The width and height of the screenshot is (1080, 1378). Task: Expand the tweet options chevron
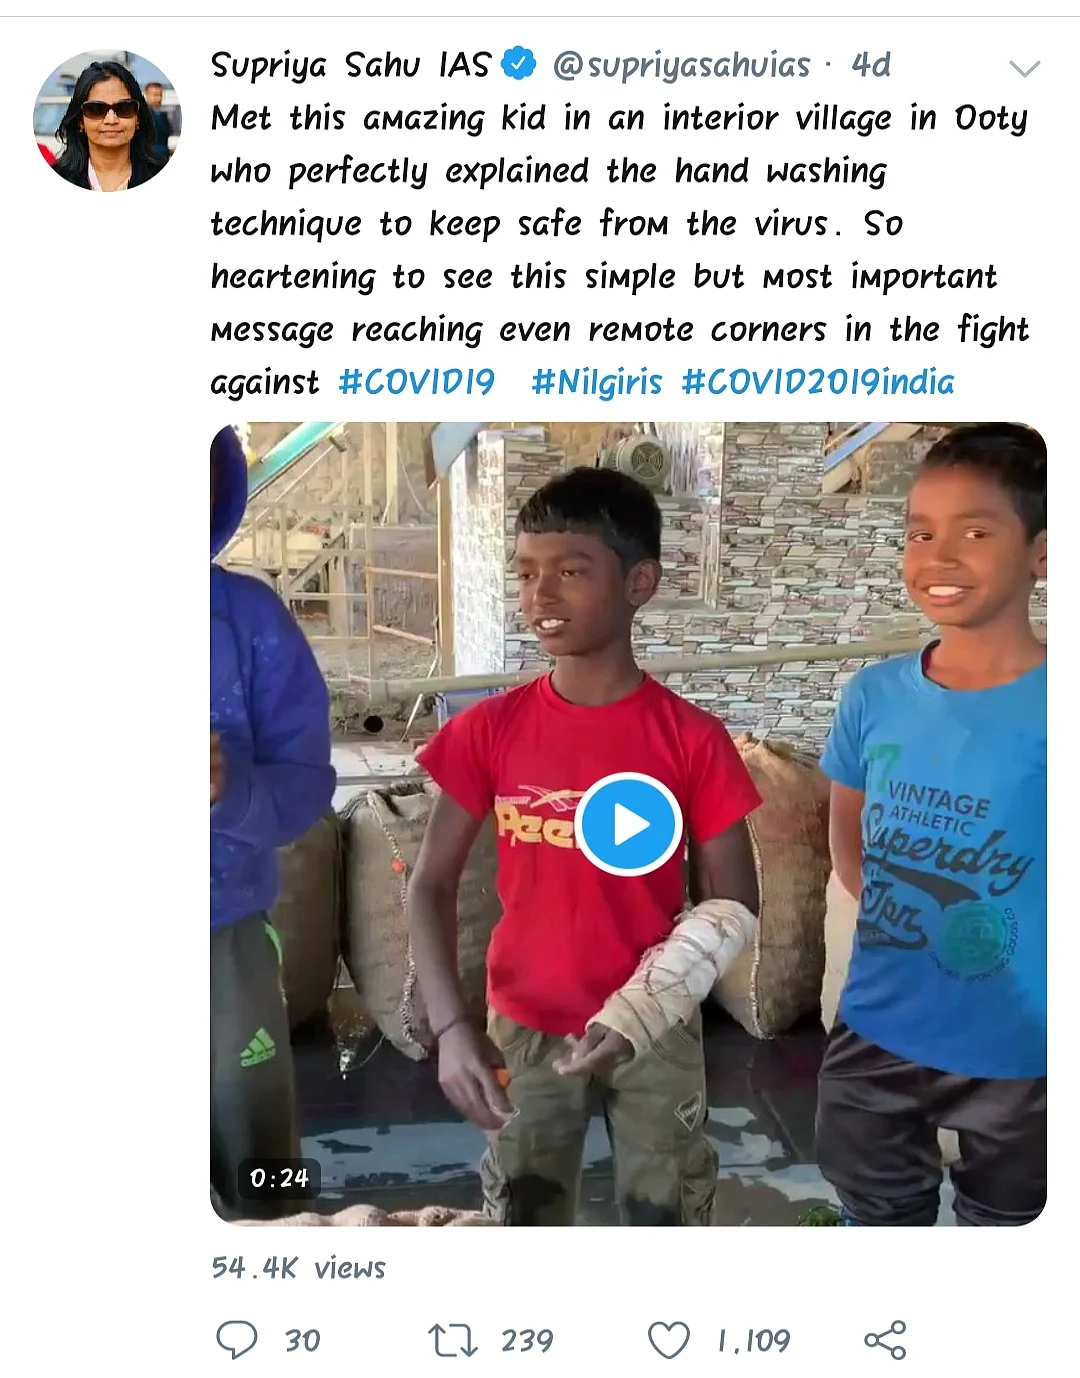pyautogui.click(x=1025, y=69)
